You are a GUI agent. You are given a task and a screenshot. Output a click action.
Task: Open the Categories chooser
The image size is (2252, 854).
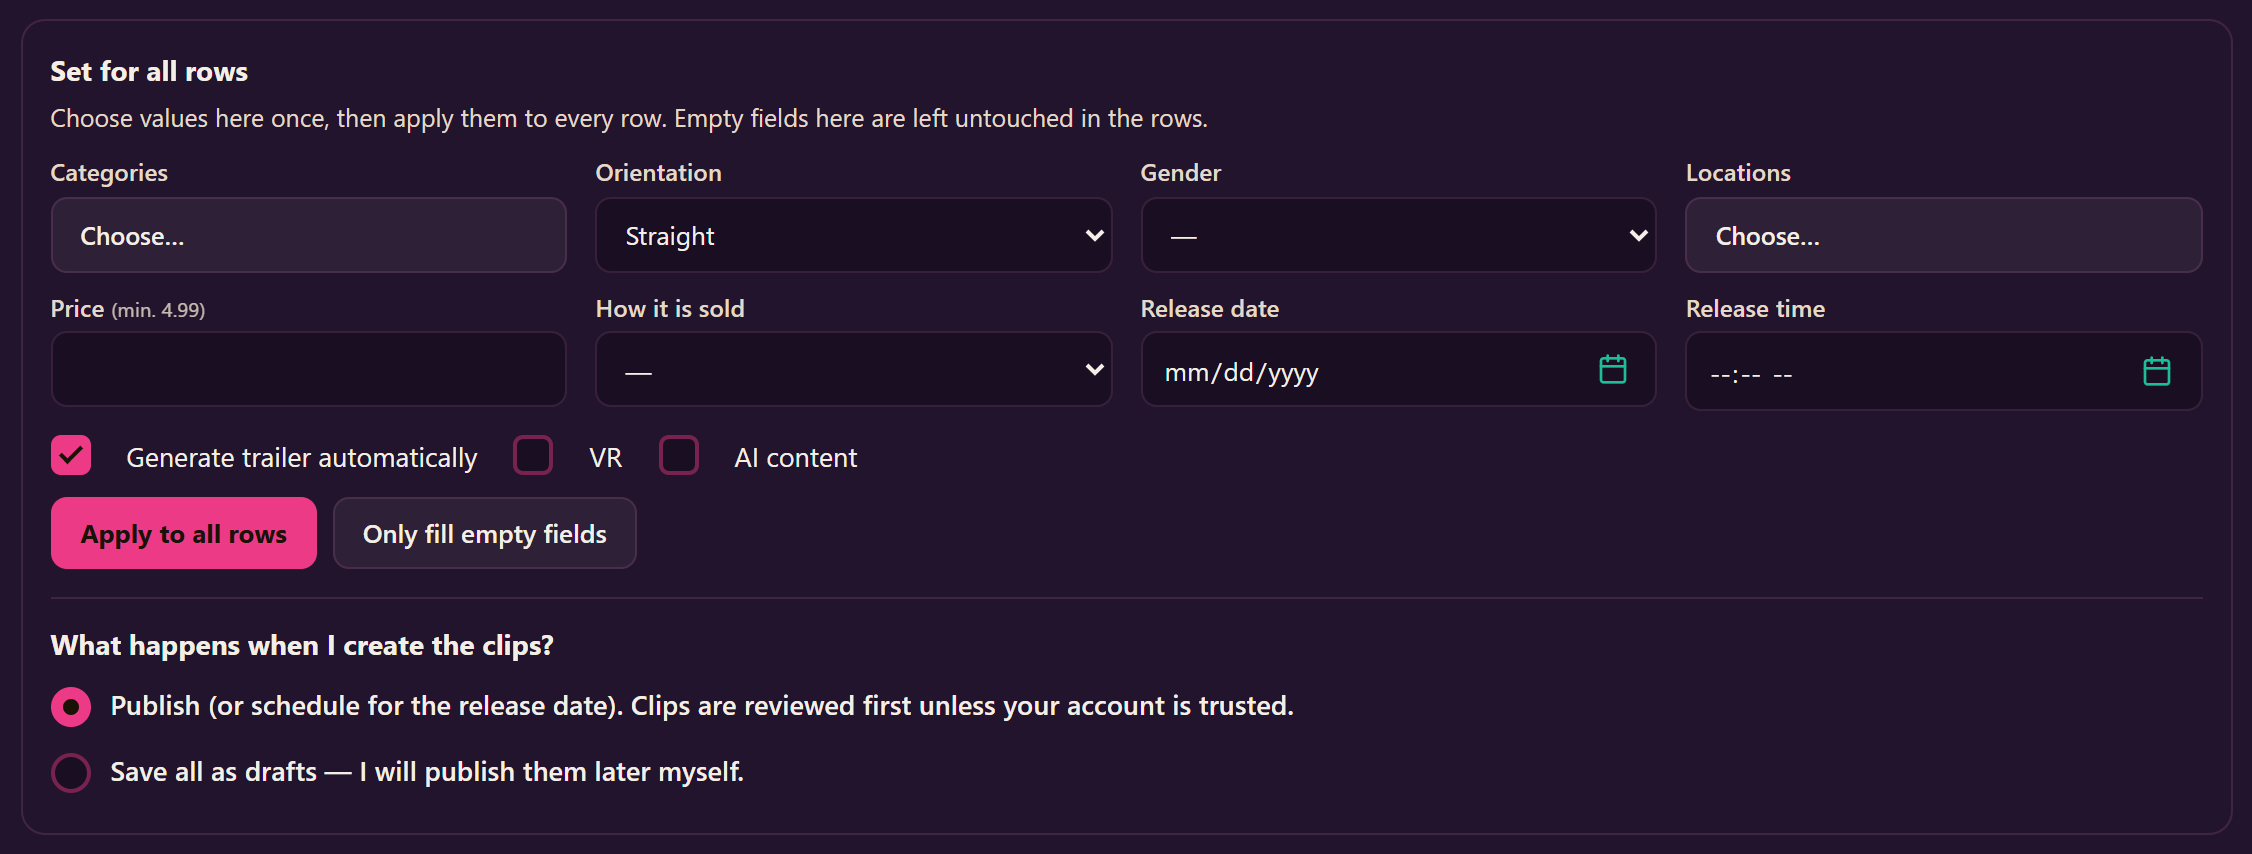(x=308, y=235)
